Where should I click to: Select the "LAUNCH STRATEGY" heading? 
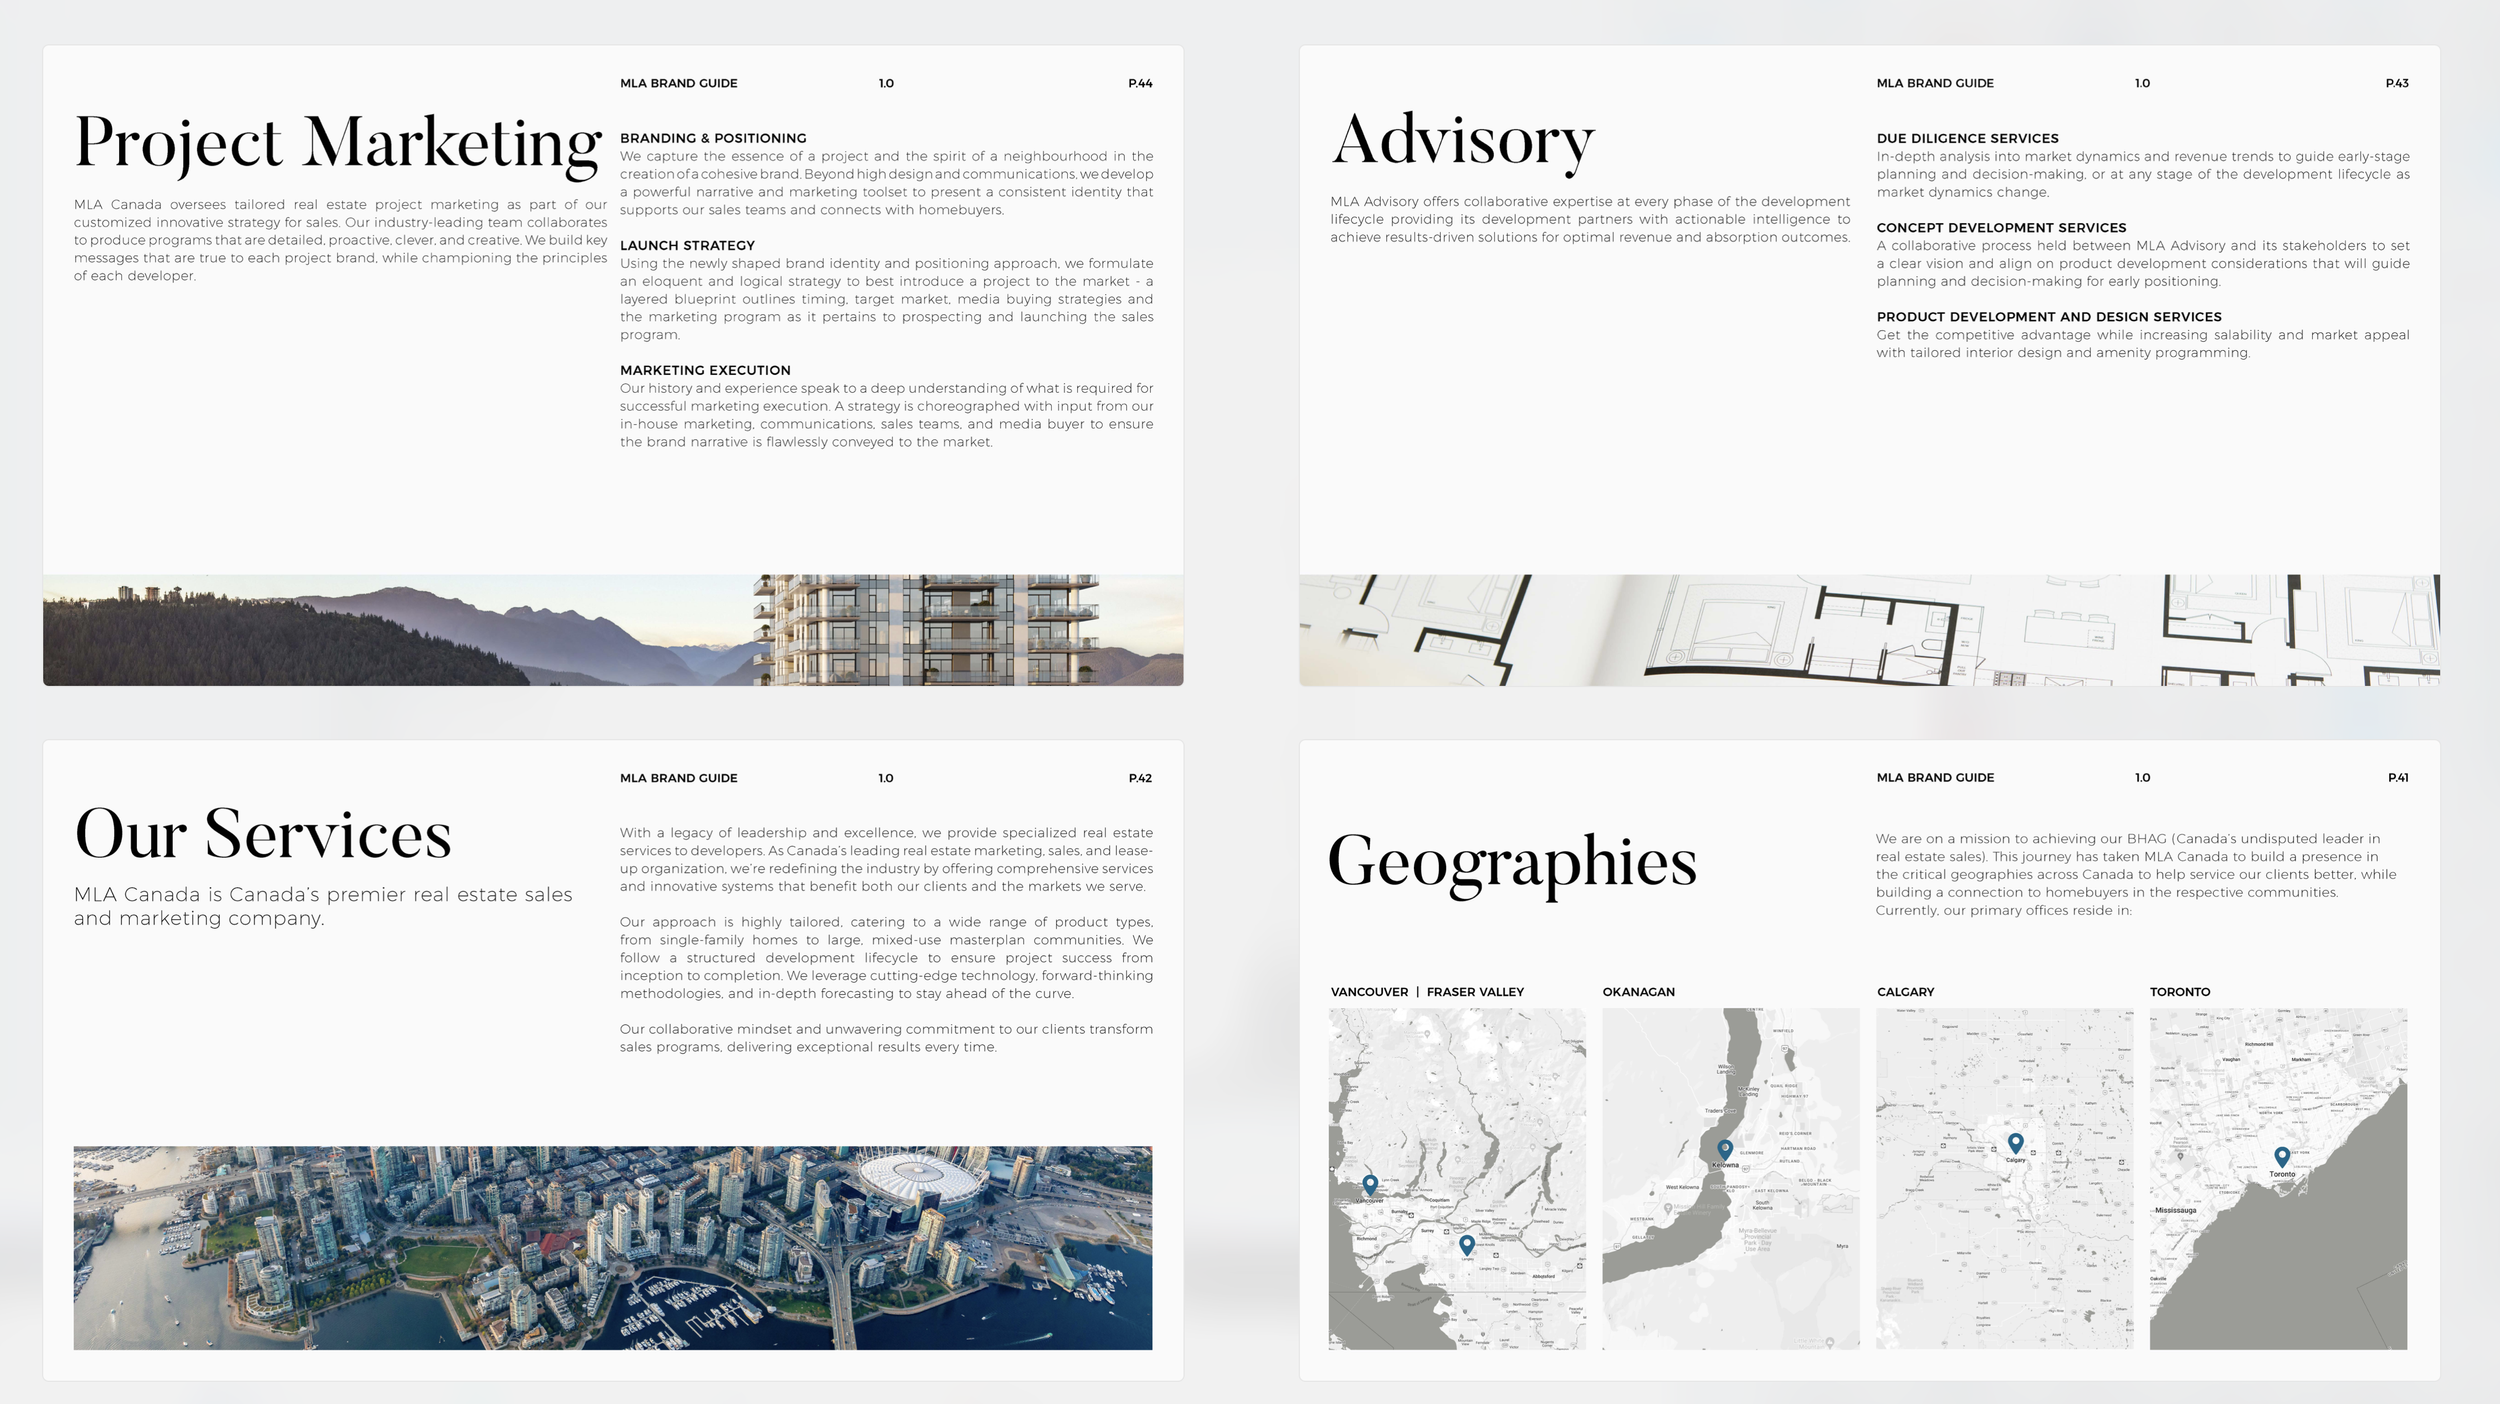click(x=687, y=245)
